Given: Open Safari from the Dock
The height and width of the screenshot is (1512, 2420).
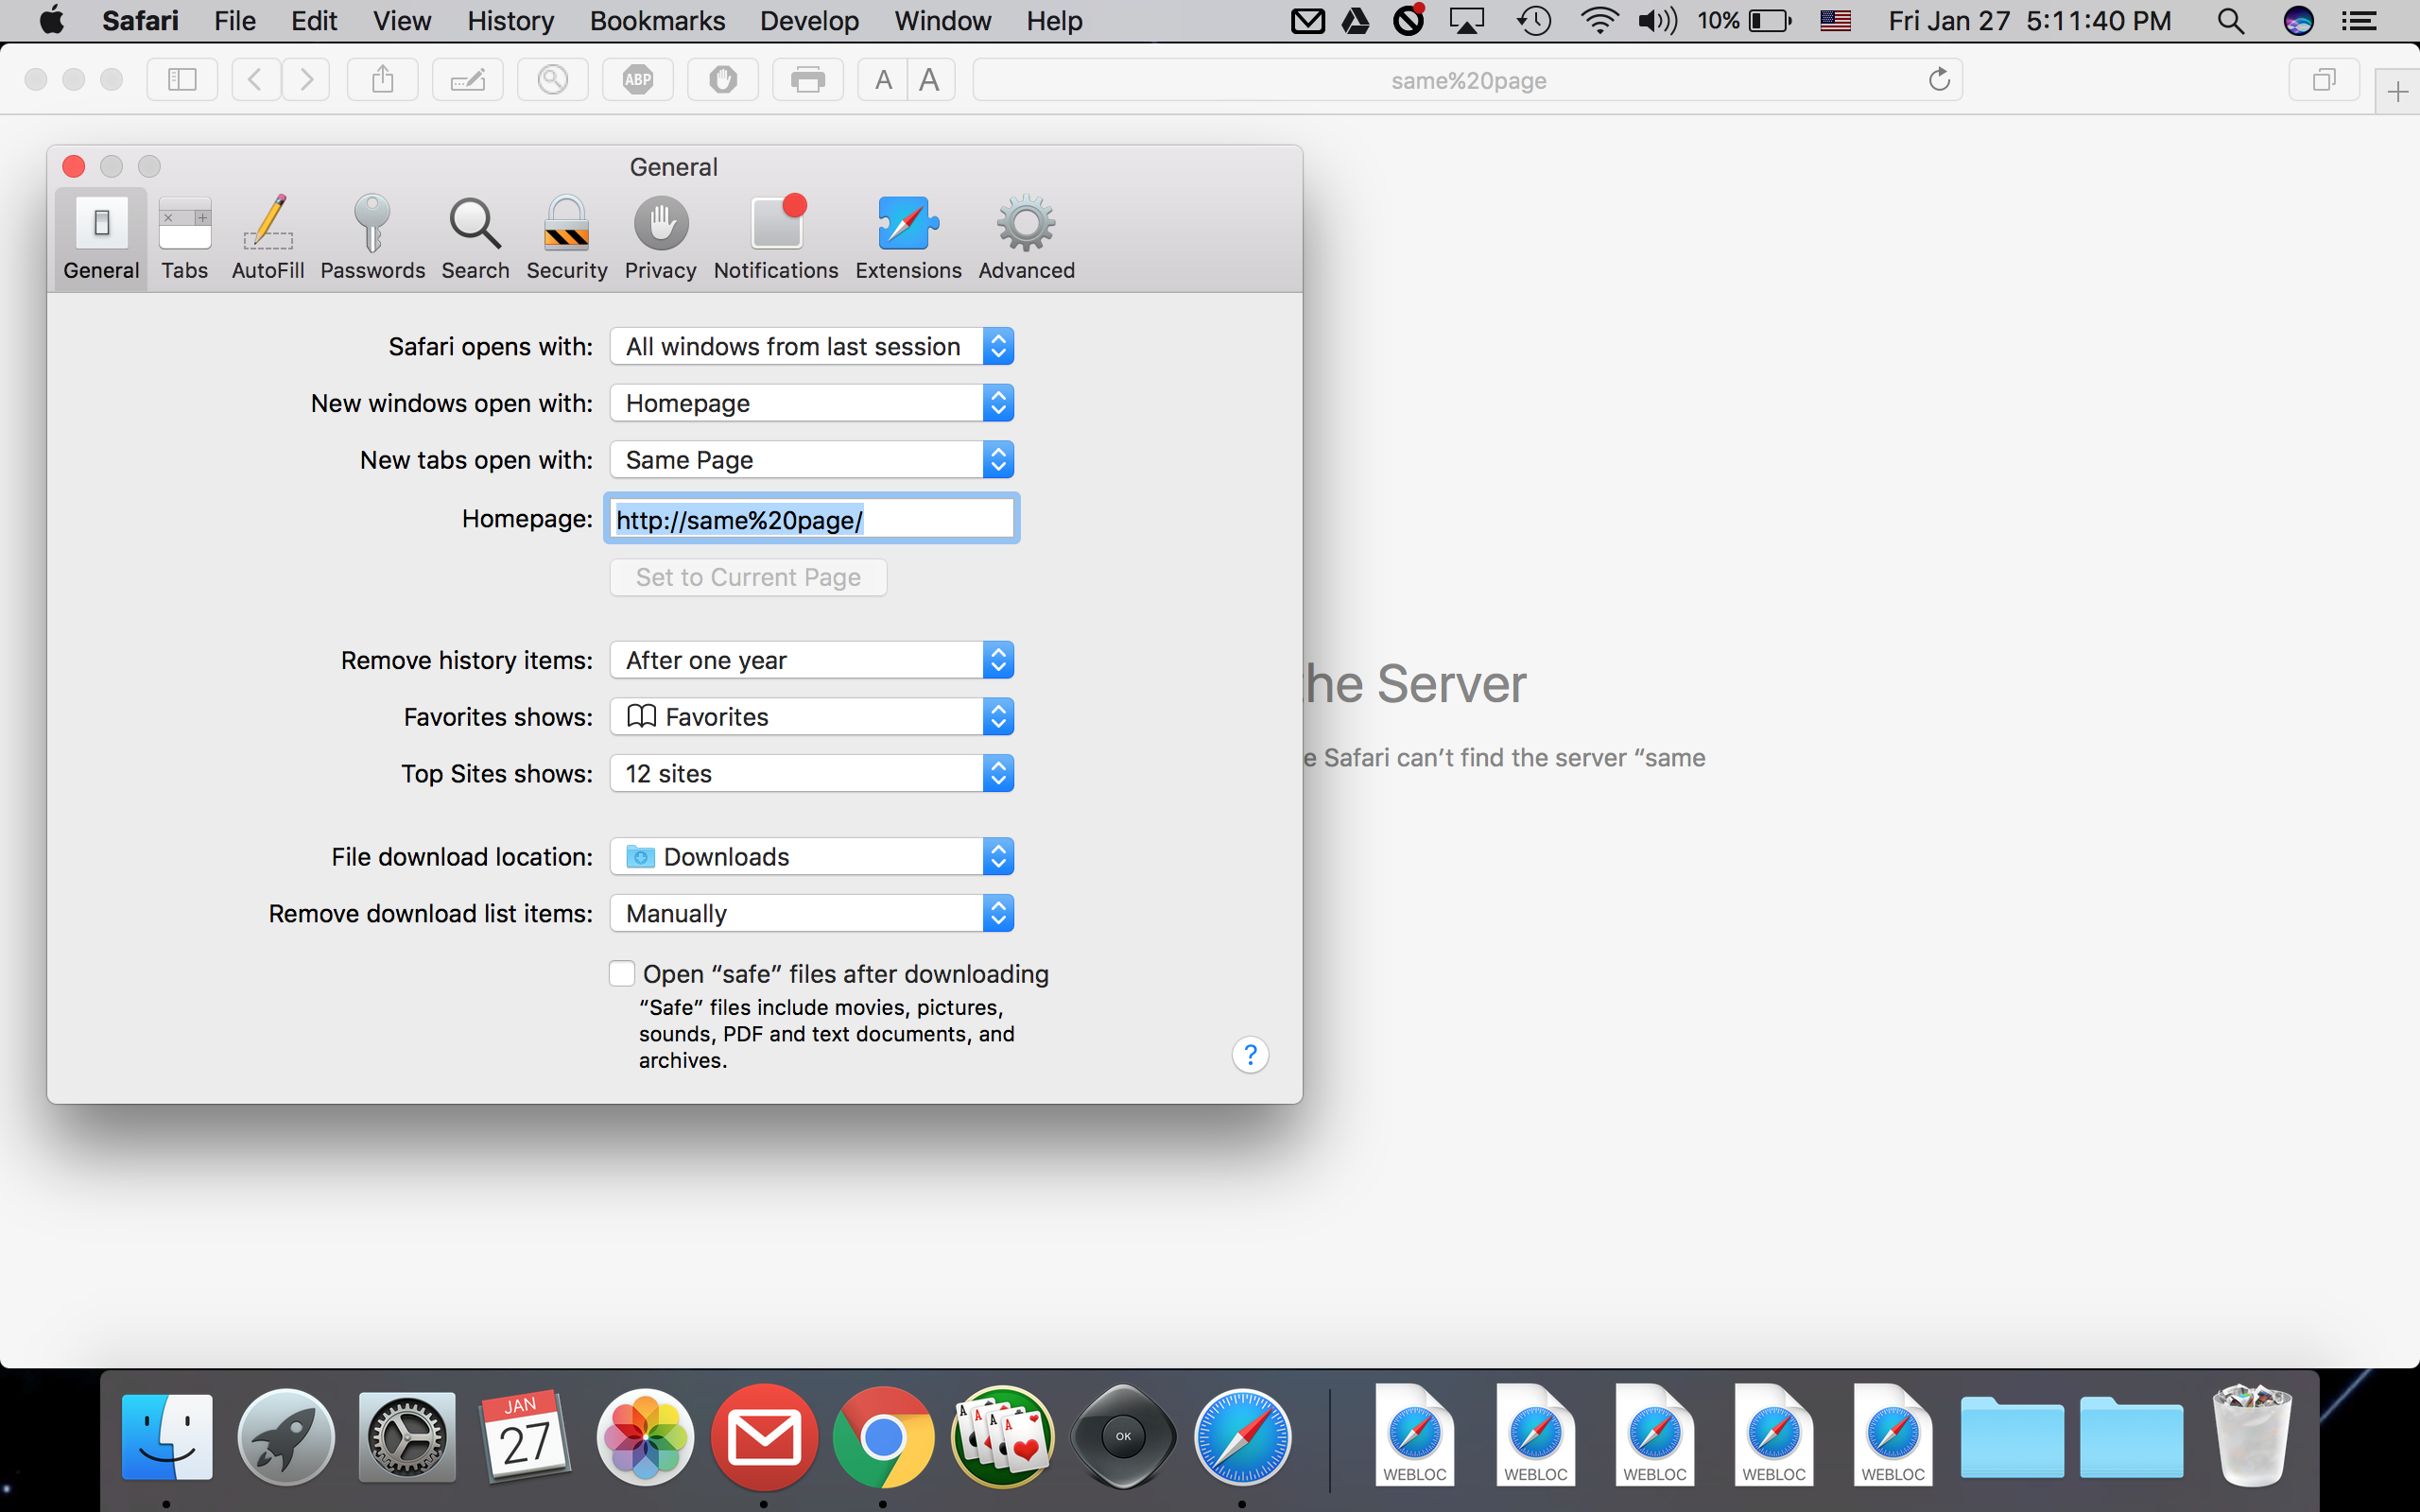Looking at the screenshot, I should pos(1242,1437).
